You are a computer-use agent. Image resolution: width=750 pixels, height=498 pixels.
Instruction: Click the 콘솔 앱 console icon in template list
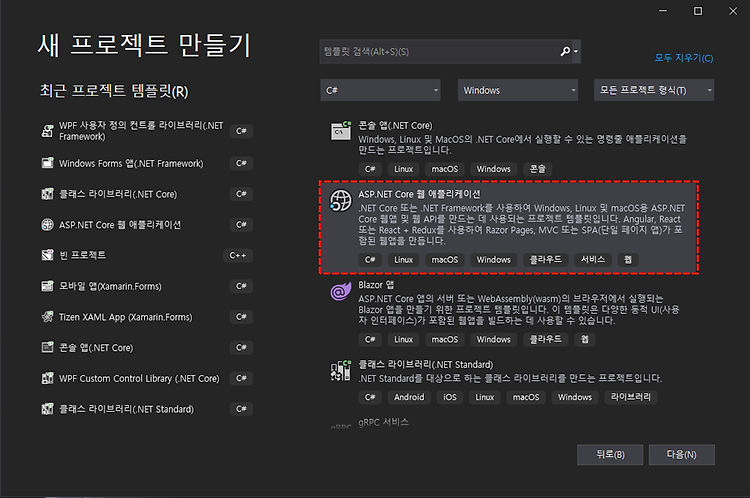pos(341,131)
